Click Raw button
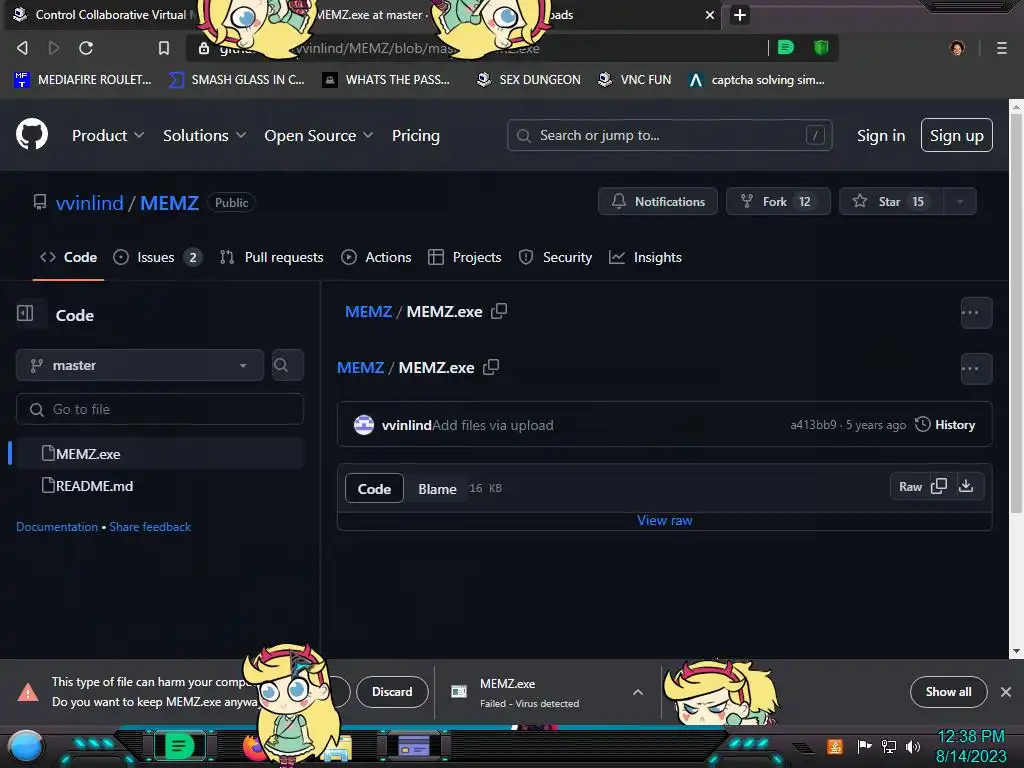The height and width of the screenshot is (768, 1024). coord(910,487)
